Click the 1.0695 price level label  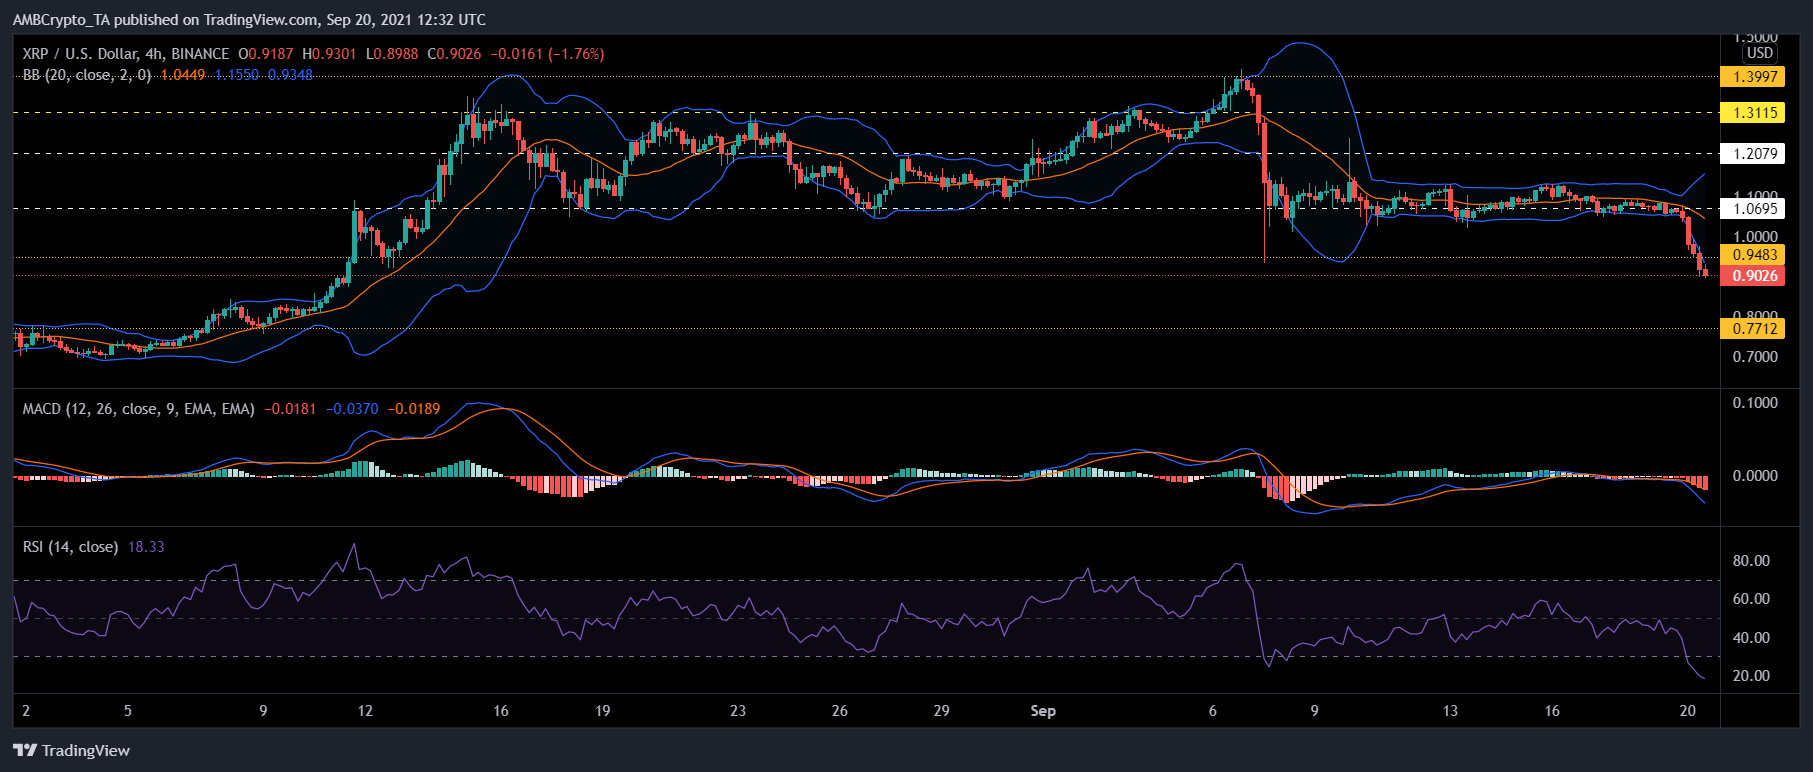pyautogui.click(x=1752, y=209)
